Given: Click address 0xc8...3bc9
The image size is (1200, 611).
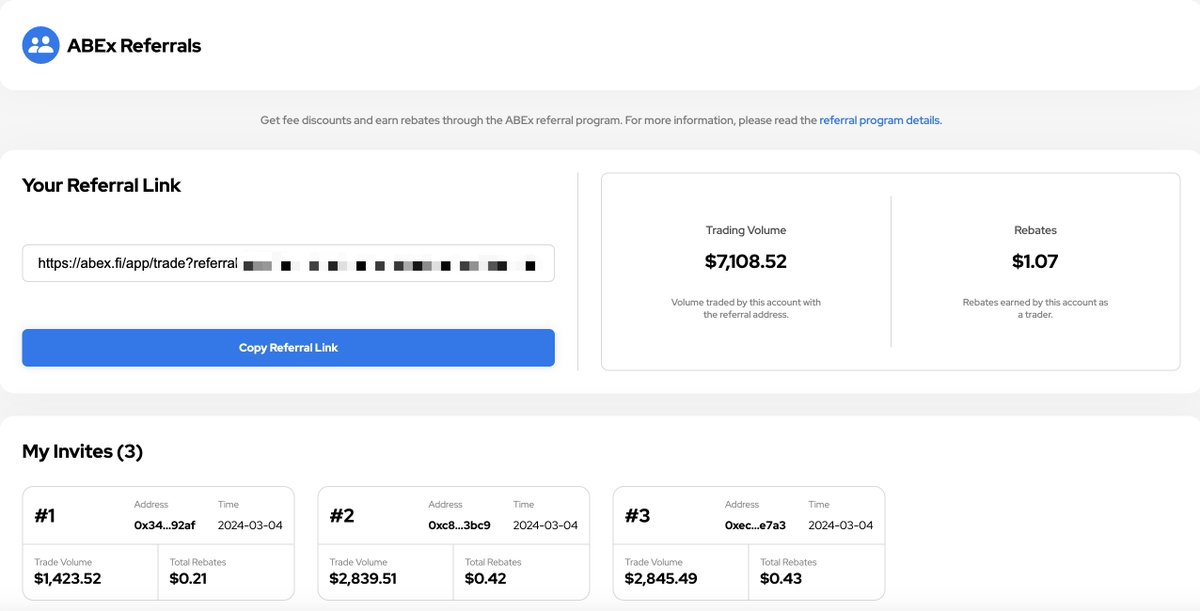Looking at the screenshot, I should (x=460, y=525).
